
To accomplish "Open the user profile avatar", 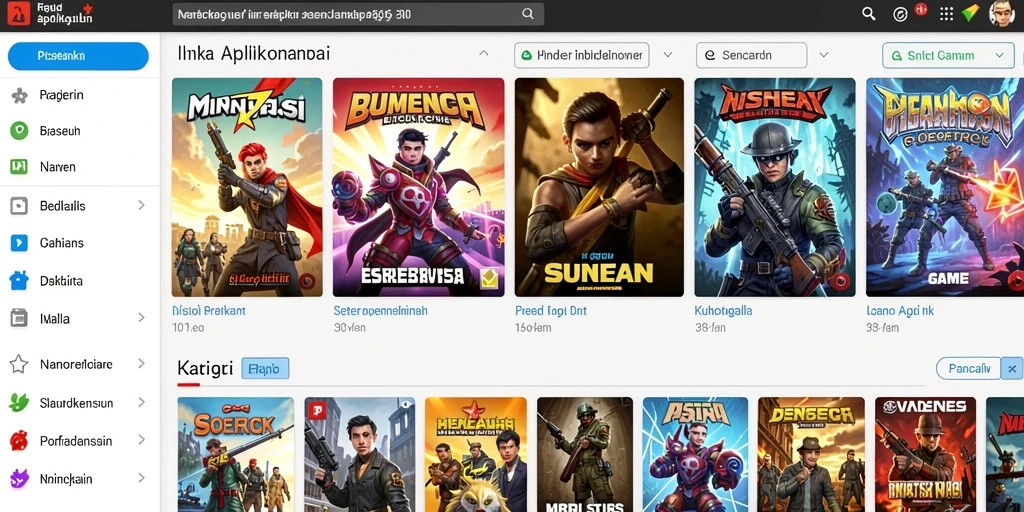I will click(x=1001, y=13).
